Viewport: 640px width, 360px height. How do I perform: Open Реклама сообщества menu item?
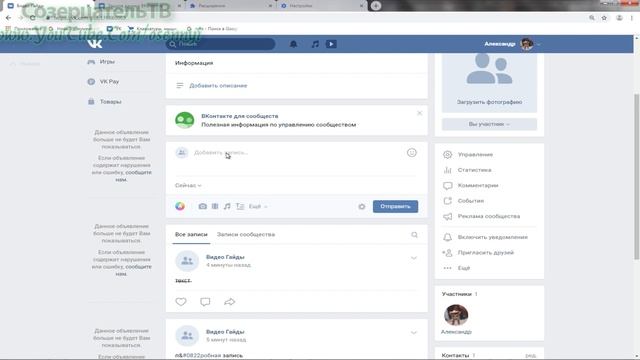pyautogui.click(x=489, y=216)
